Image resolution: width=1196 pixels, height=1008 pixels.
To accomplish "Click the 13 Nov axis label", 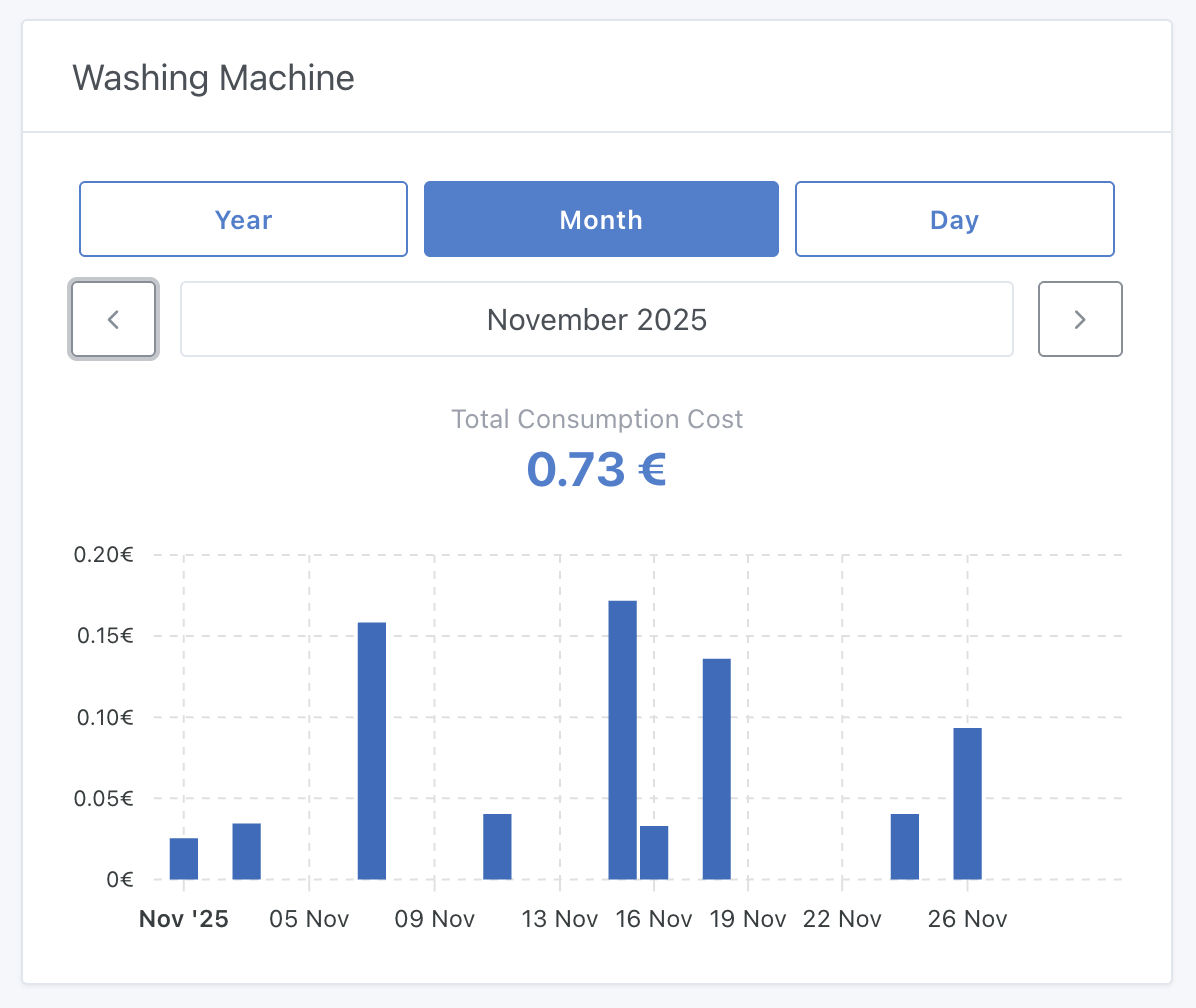I will [560, 918].
